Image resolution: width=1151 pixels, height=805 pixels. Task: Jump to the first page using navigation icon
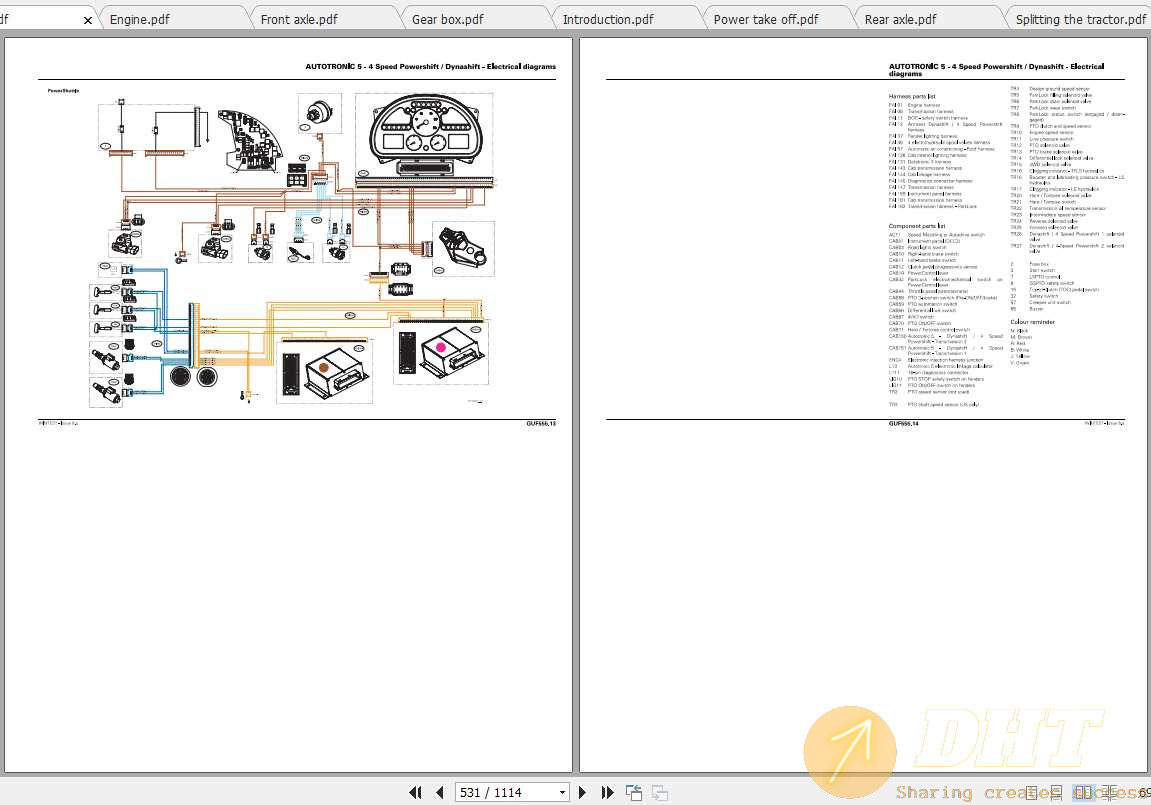(x=415, y=792)
